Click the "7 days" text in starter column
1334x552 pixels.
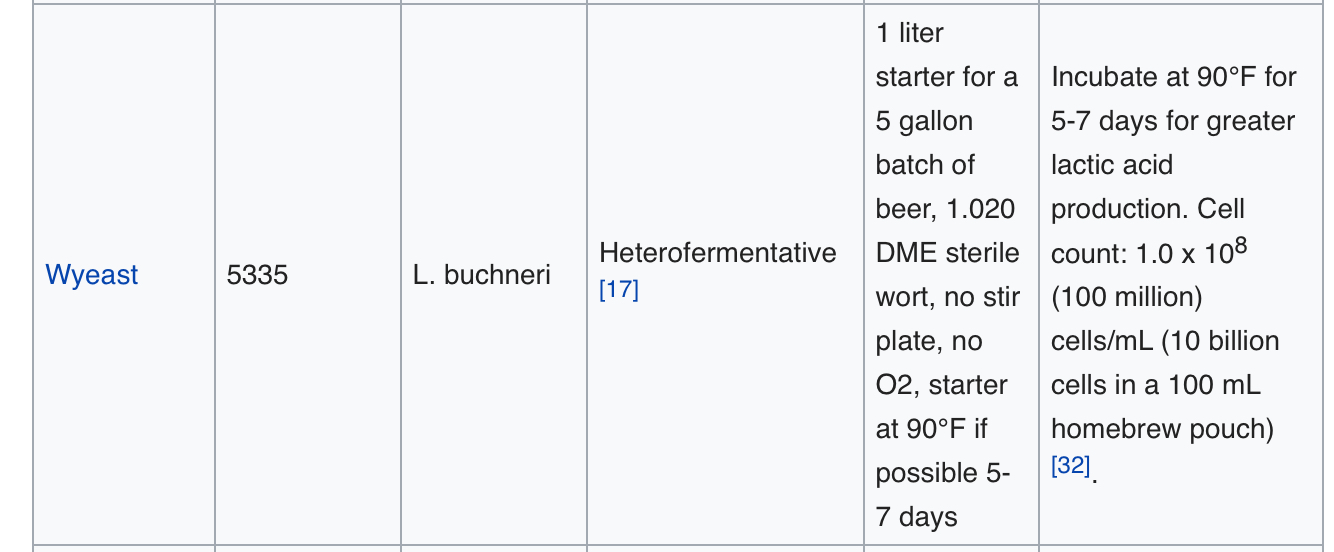tap(916, 517)
